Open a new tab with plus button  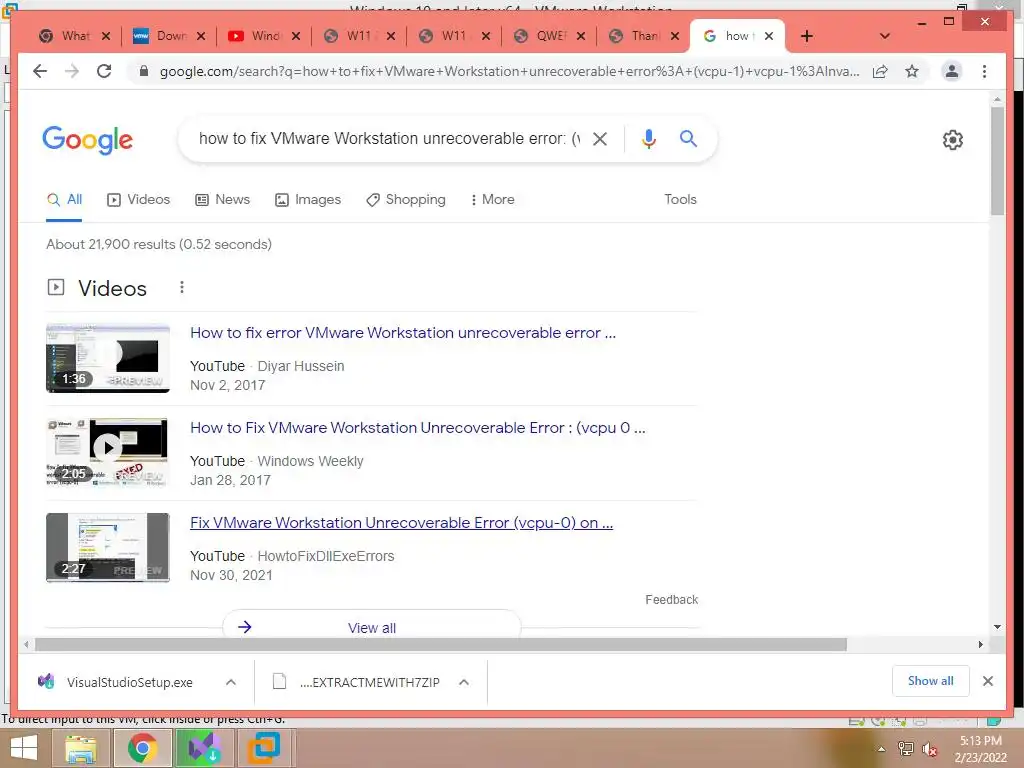pos(807,36)
